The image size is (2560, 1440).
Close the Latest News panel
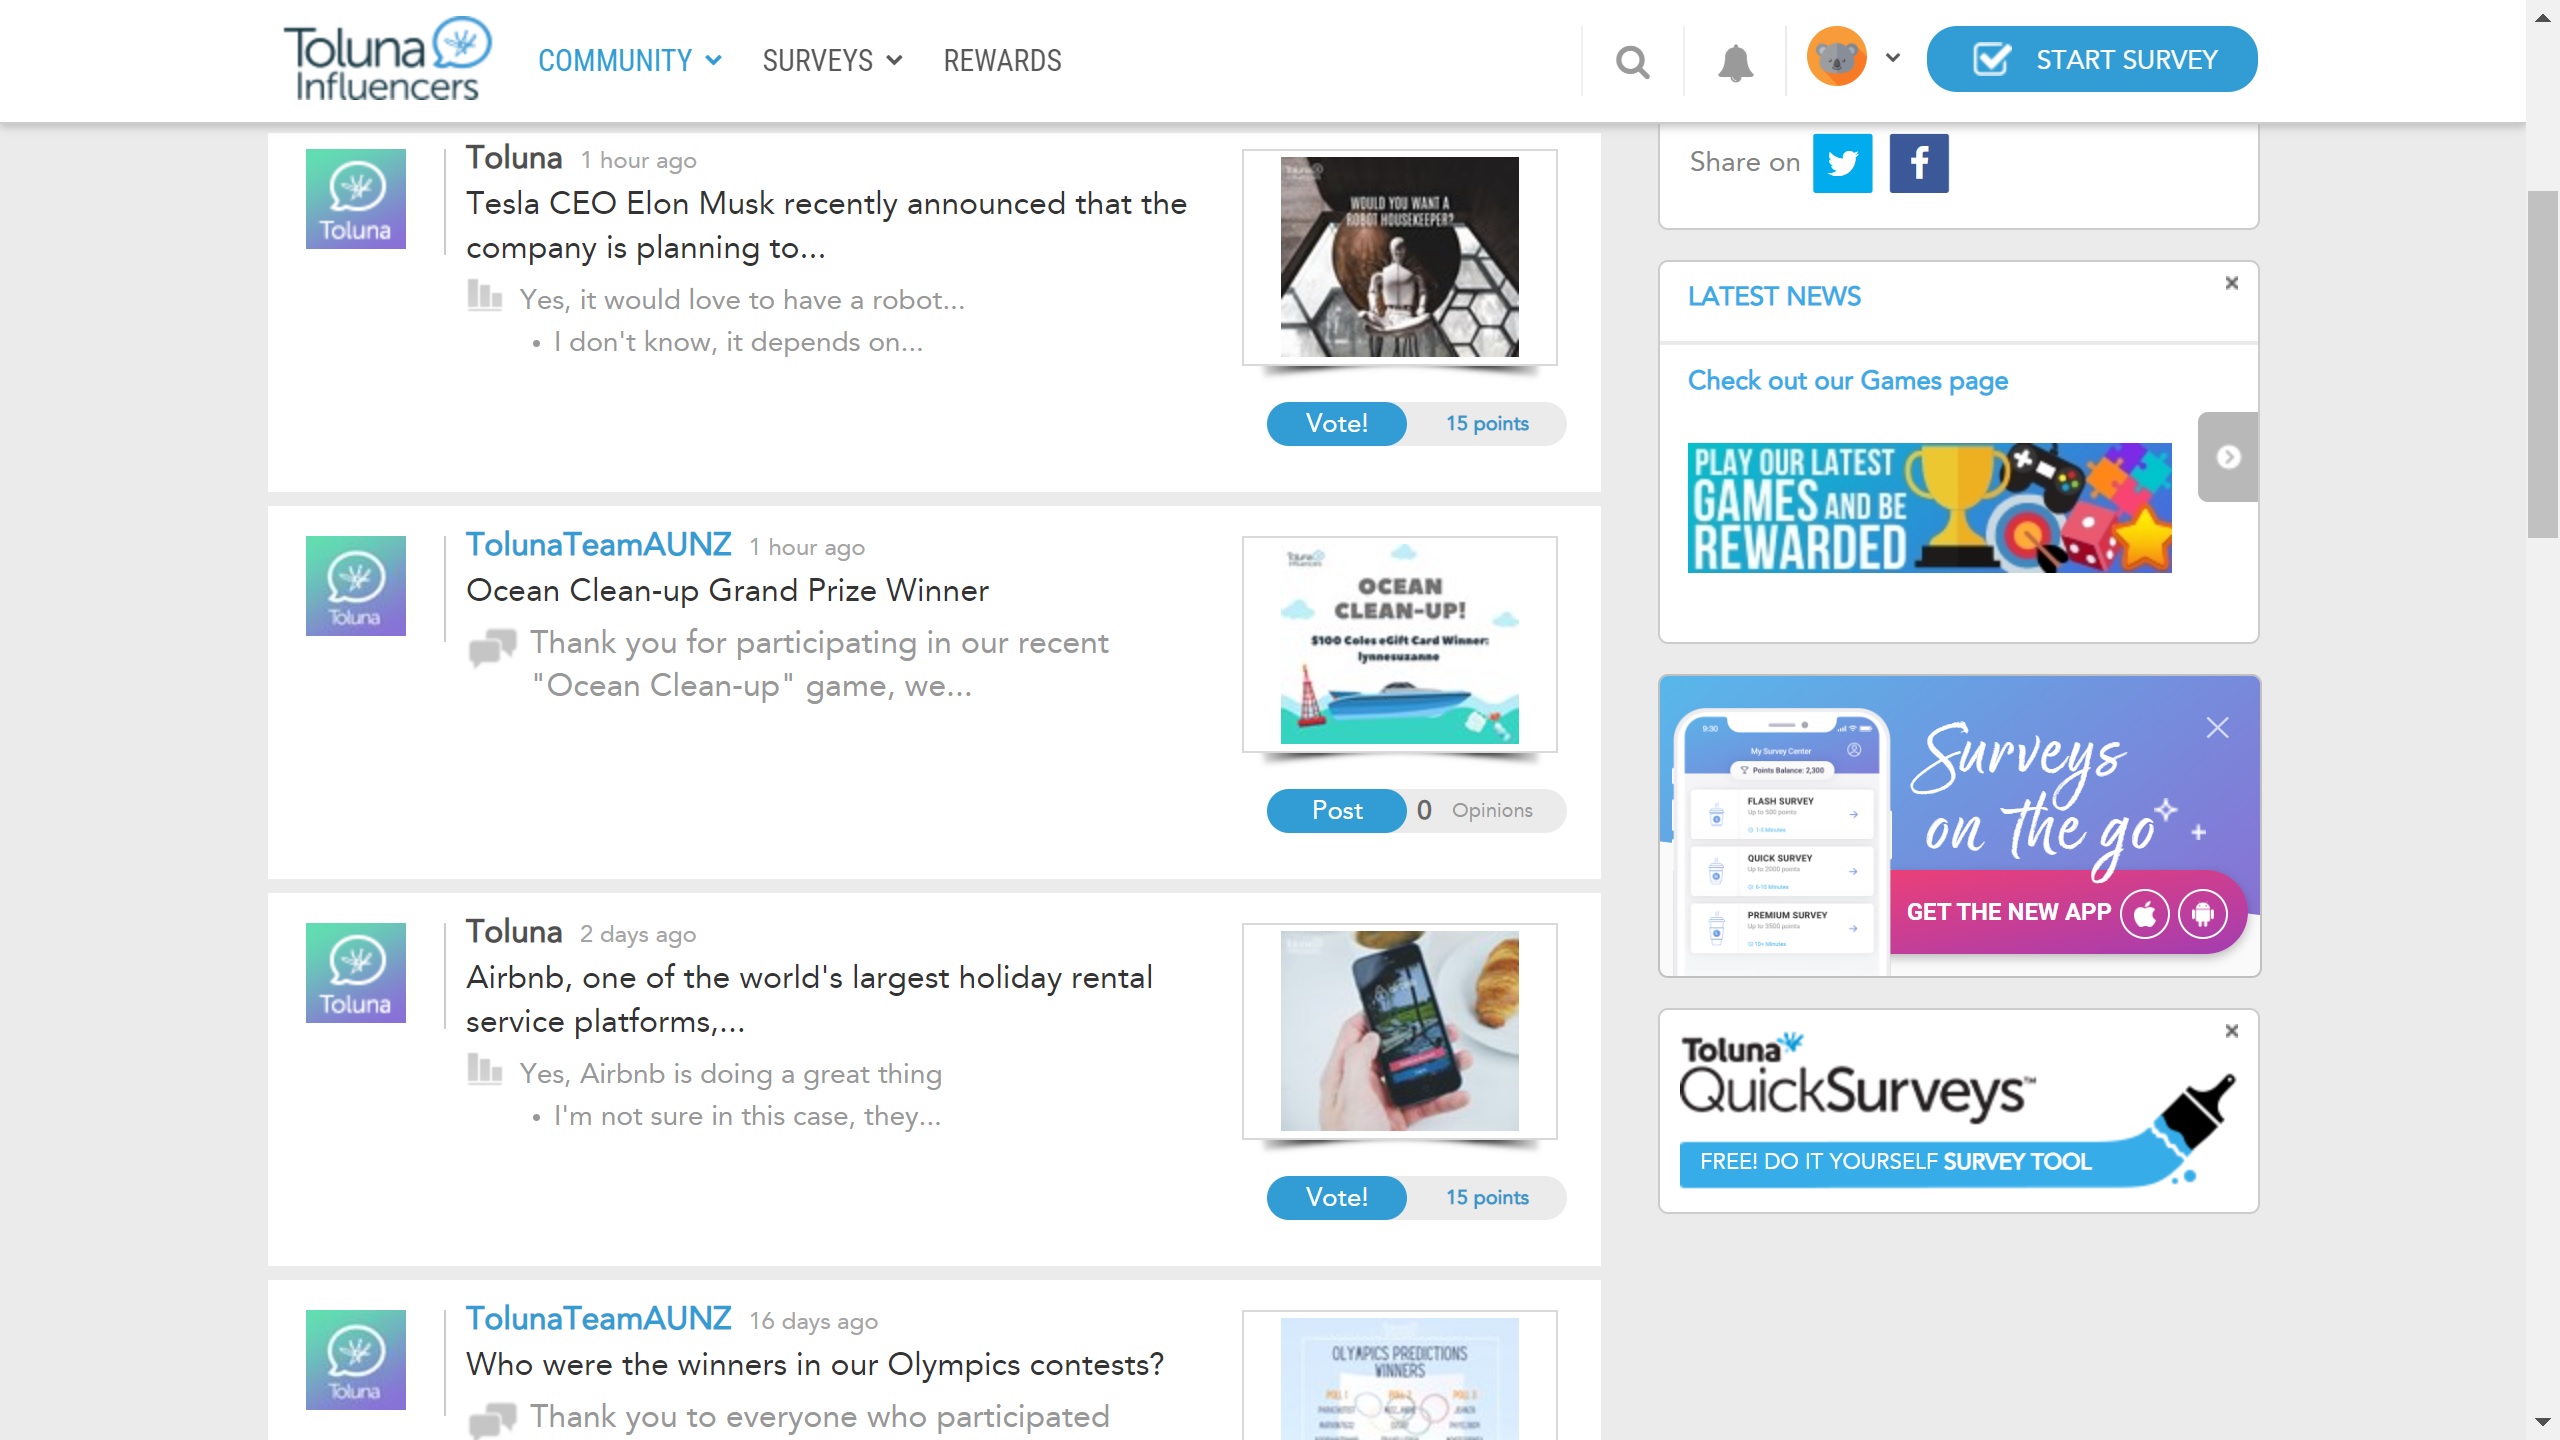pos(2231,283)
